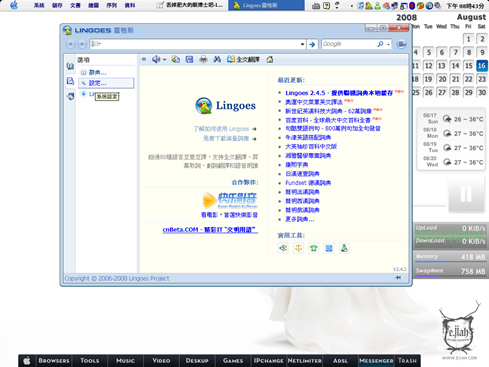The height and width of the screenshot is (367, 489).
Task: Click the copy icon in the toolbar
Action: click(x=176, y=59)
